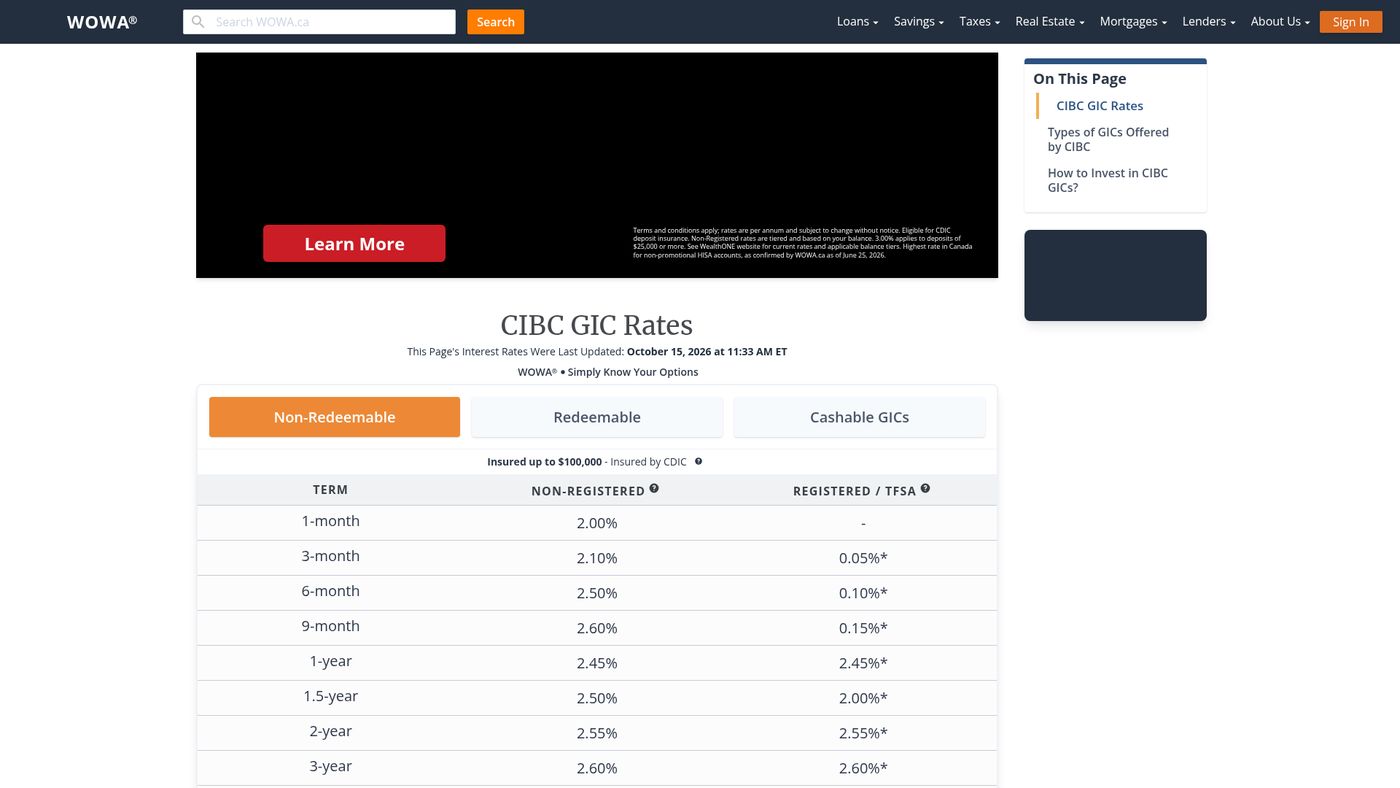Image resolution: width=1400 pixels, height=788 pixels.
Task: Jump to CIBC GIC Rates section
Action: [x=1099, y=106]
